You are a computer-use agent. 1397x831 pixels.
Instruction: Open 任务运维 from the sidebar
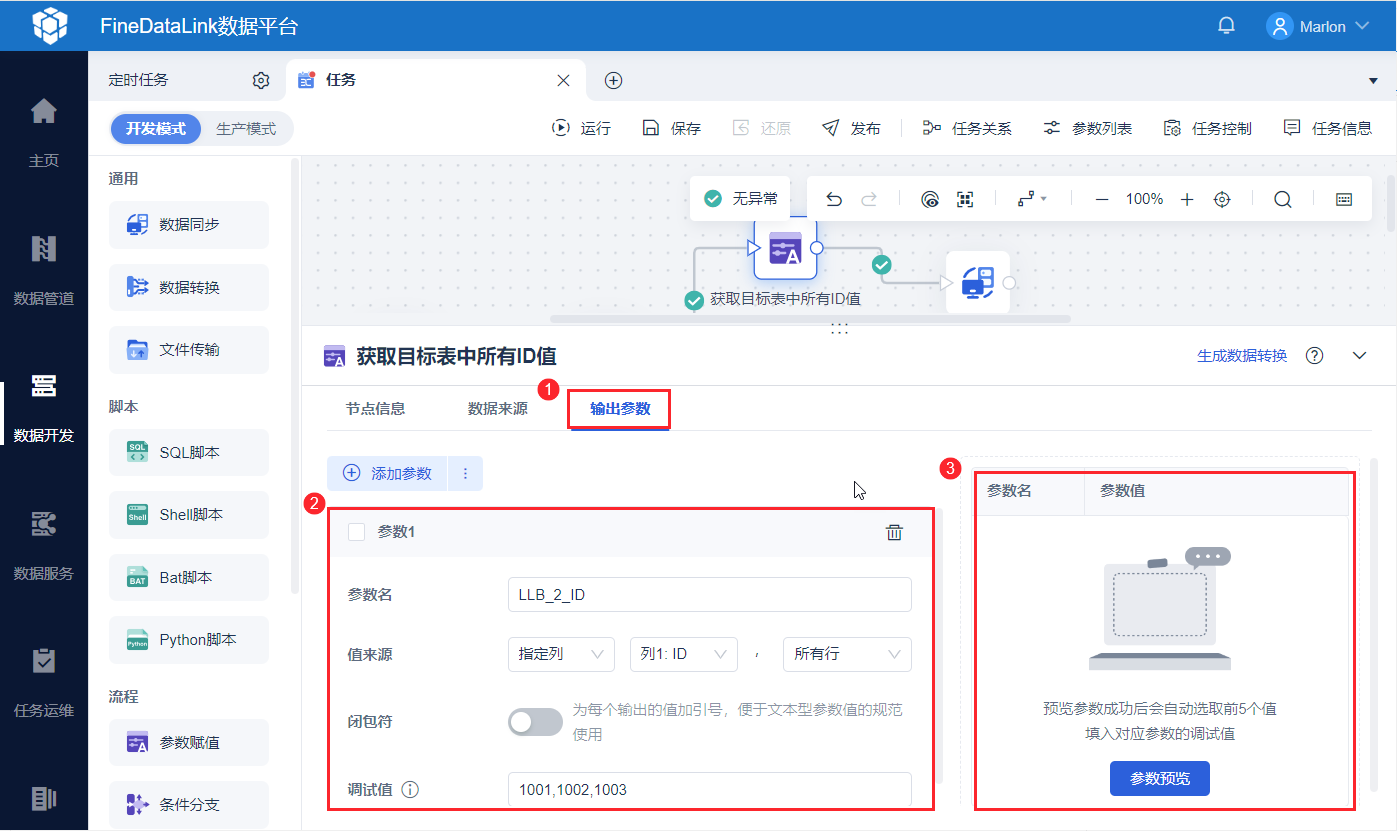[44, 683]
